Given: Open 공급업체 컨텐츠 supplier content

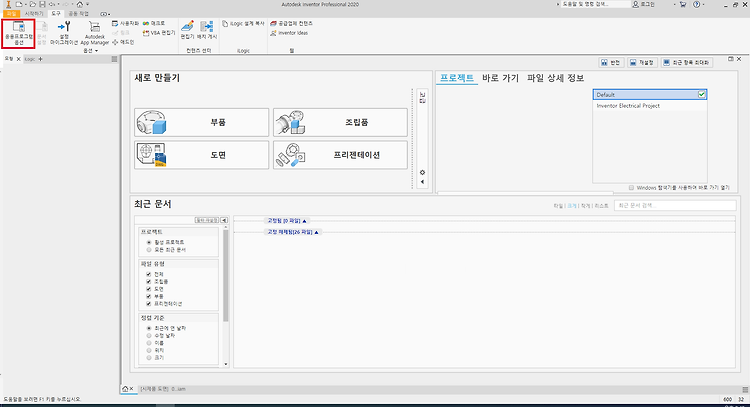Looking at the screenshot, I should click(x=291, y=23).
